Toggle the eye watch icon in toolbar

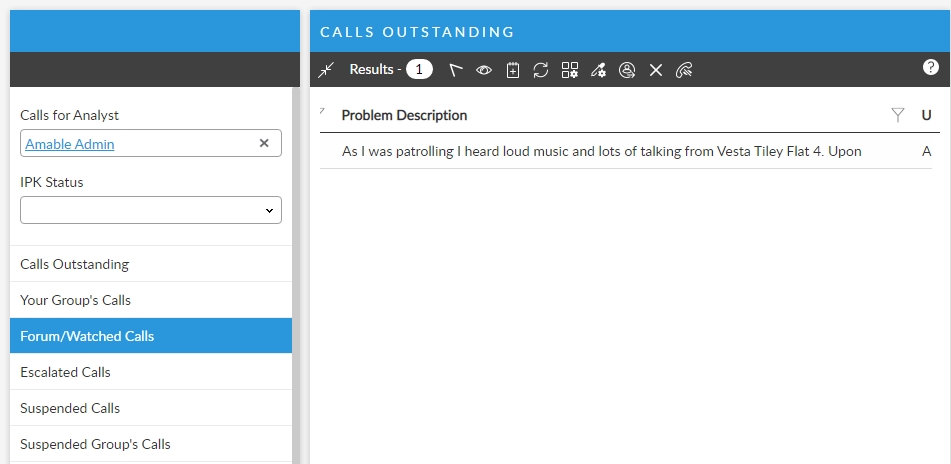pos(484,70)
